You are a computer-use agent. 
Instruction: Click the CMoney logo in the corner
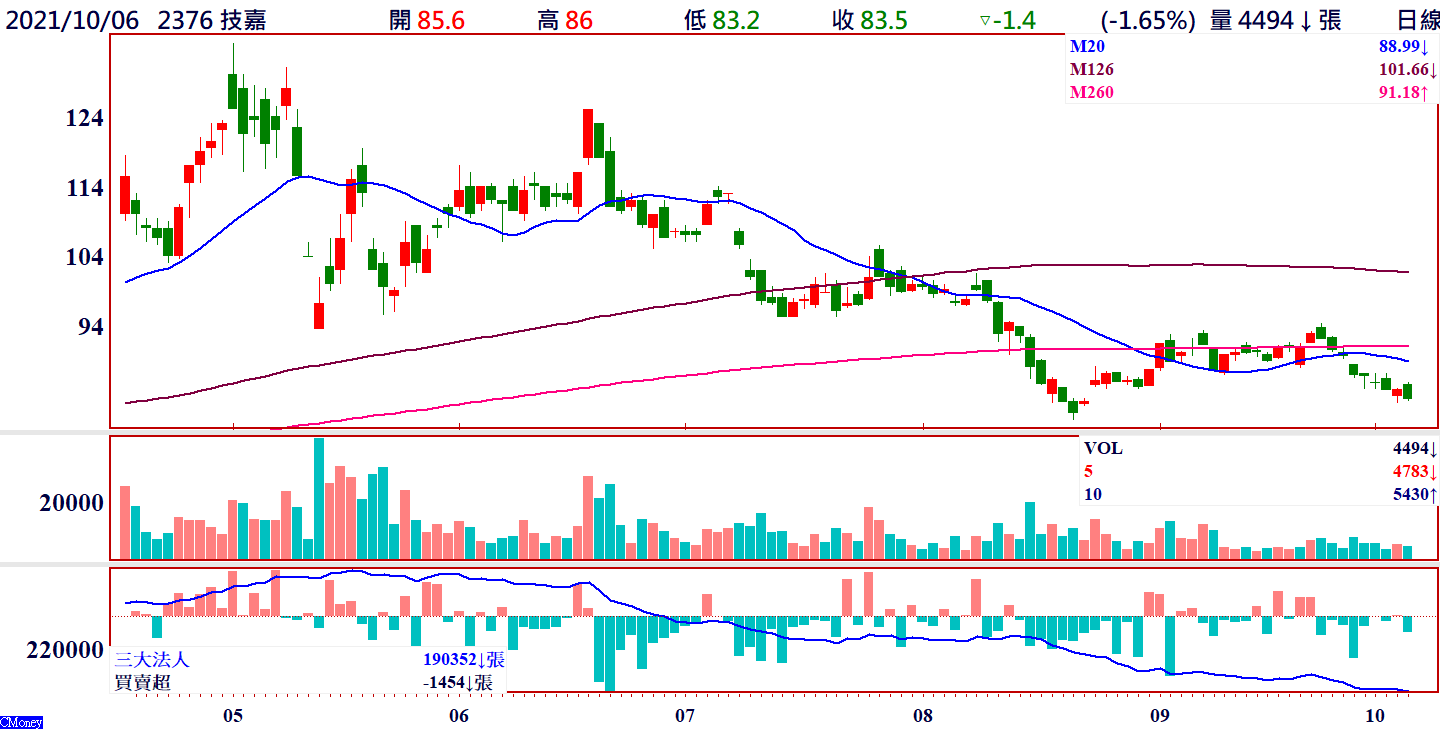[x=21, y=722]
